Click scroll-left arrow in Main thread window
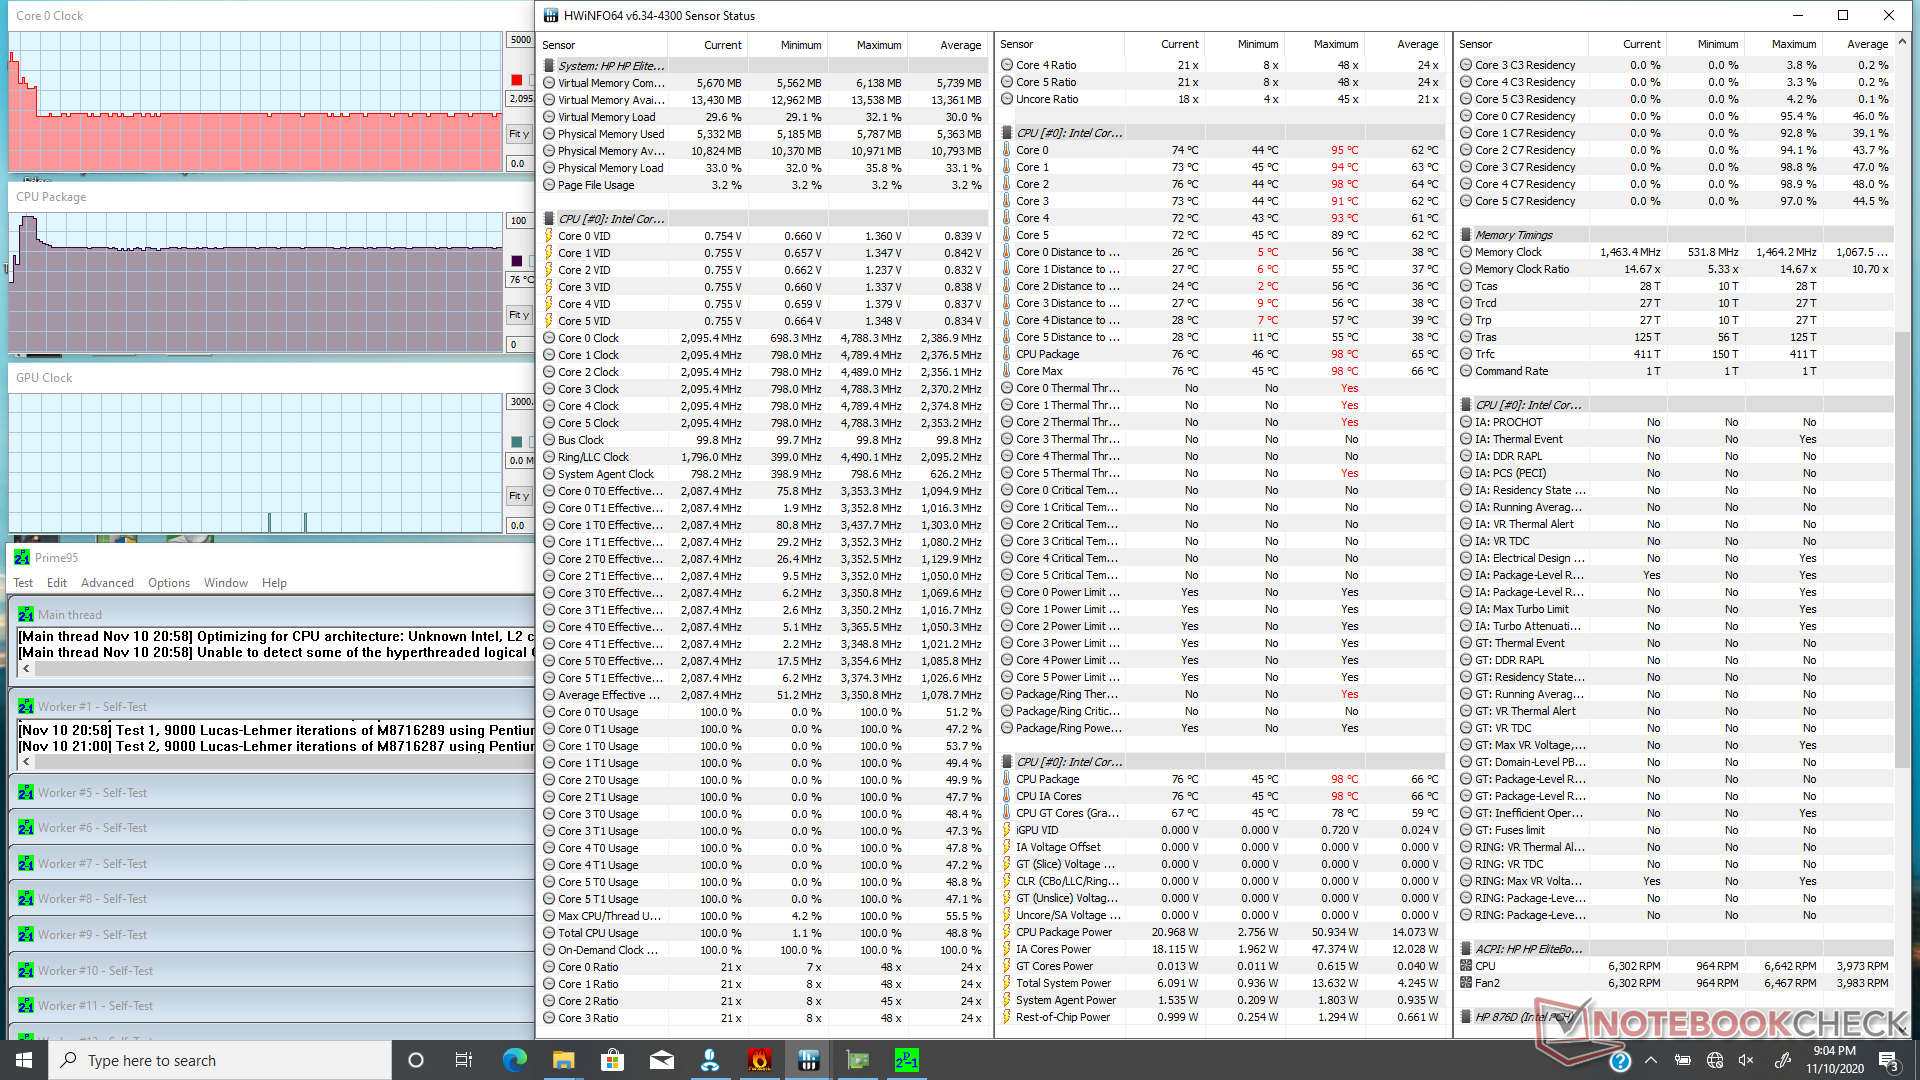 (x=26, y=668)
